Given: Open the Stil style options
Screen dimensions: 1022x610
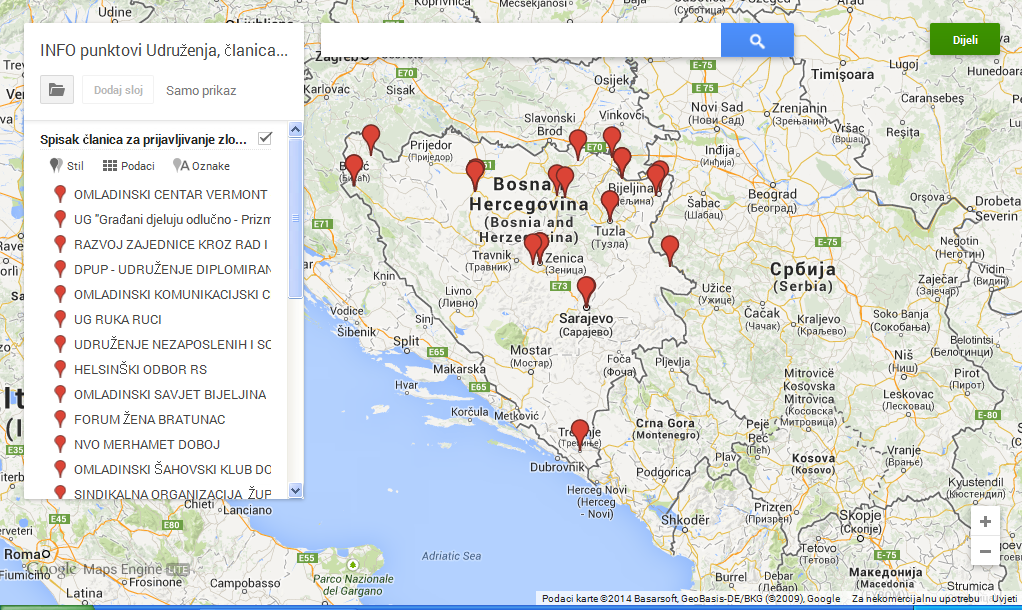Looking at the screenshot, I should click(67, 166).
